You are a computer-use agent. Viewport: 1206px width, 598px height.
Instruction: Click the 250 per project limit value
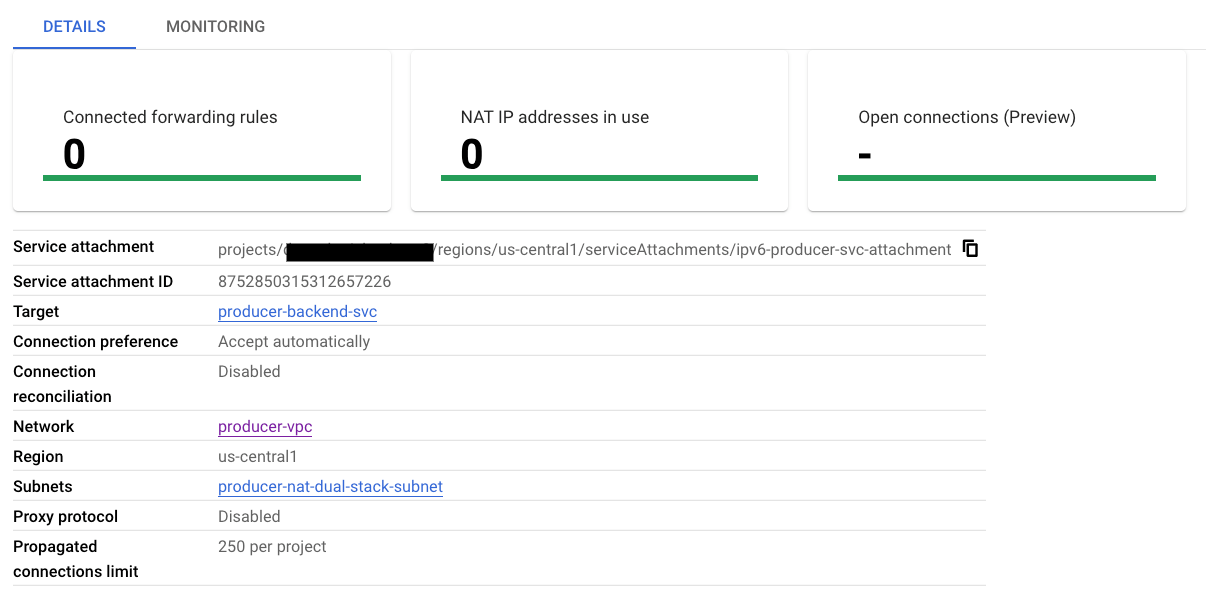tap(272, 547)
